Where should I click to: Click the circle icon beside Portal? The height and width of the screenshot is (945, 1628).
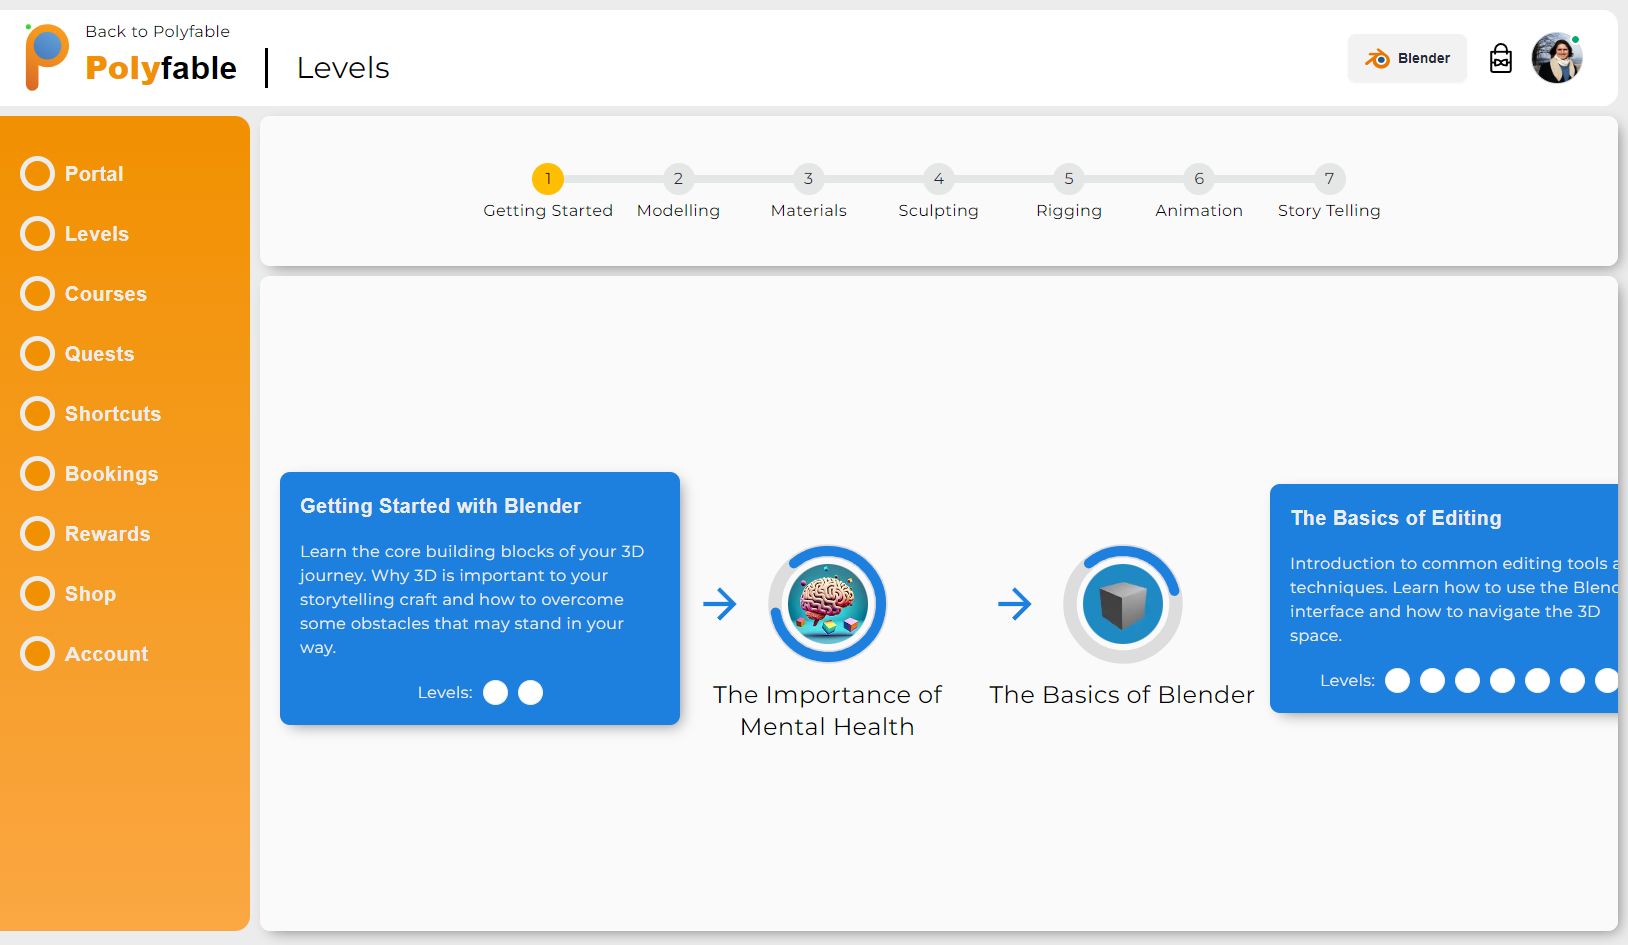38,173
